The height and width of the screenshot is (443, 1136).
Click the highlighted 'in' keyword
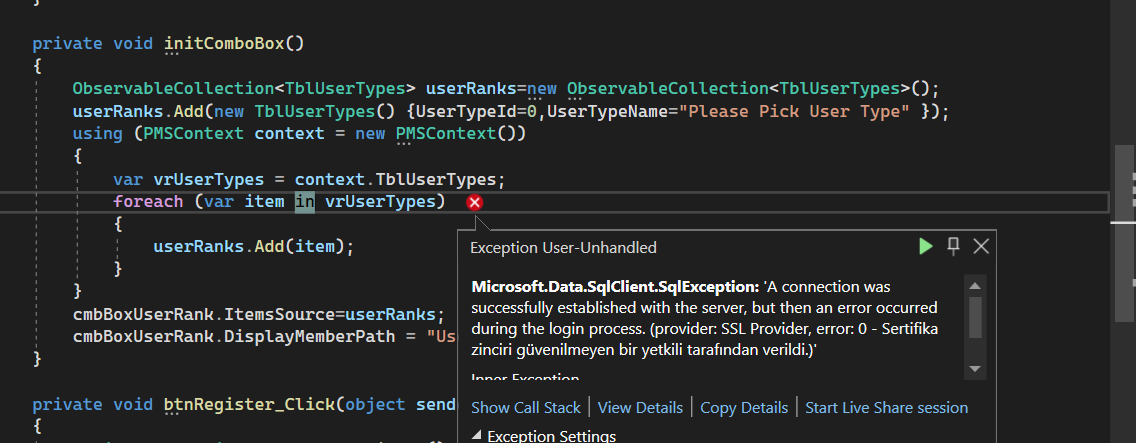click(x=304, y=201)
